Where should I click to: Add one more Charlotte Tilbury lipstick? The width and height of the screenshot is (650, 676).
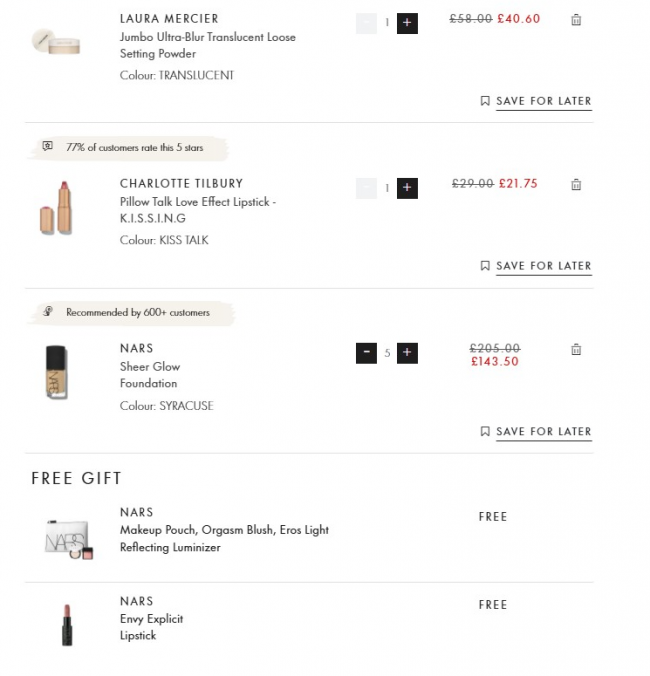[407, 187]
